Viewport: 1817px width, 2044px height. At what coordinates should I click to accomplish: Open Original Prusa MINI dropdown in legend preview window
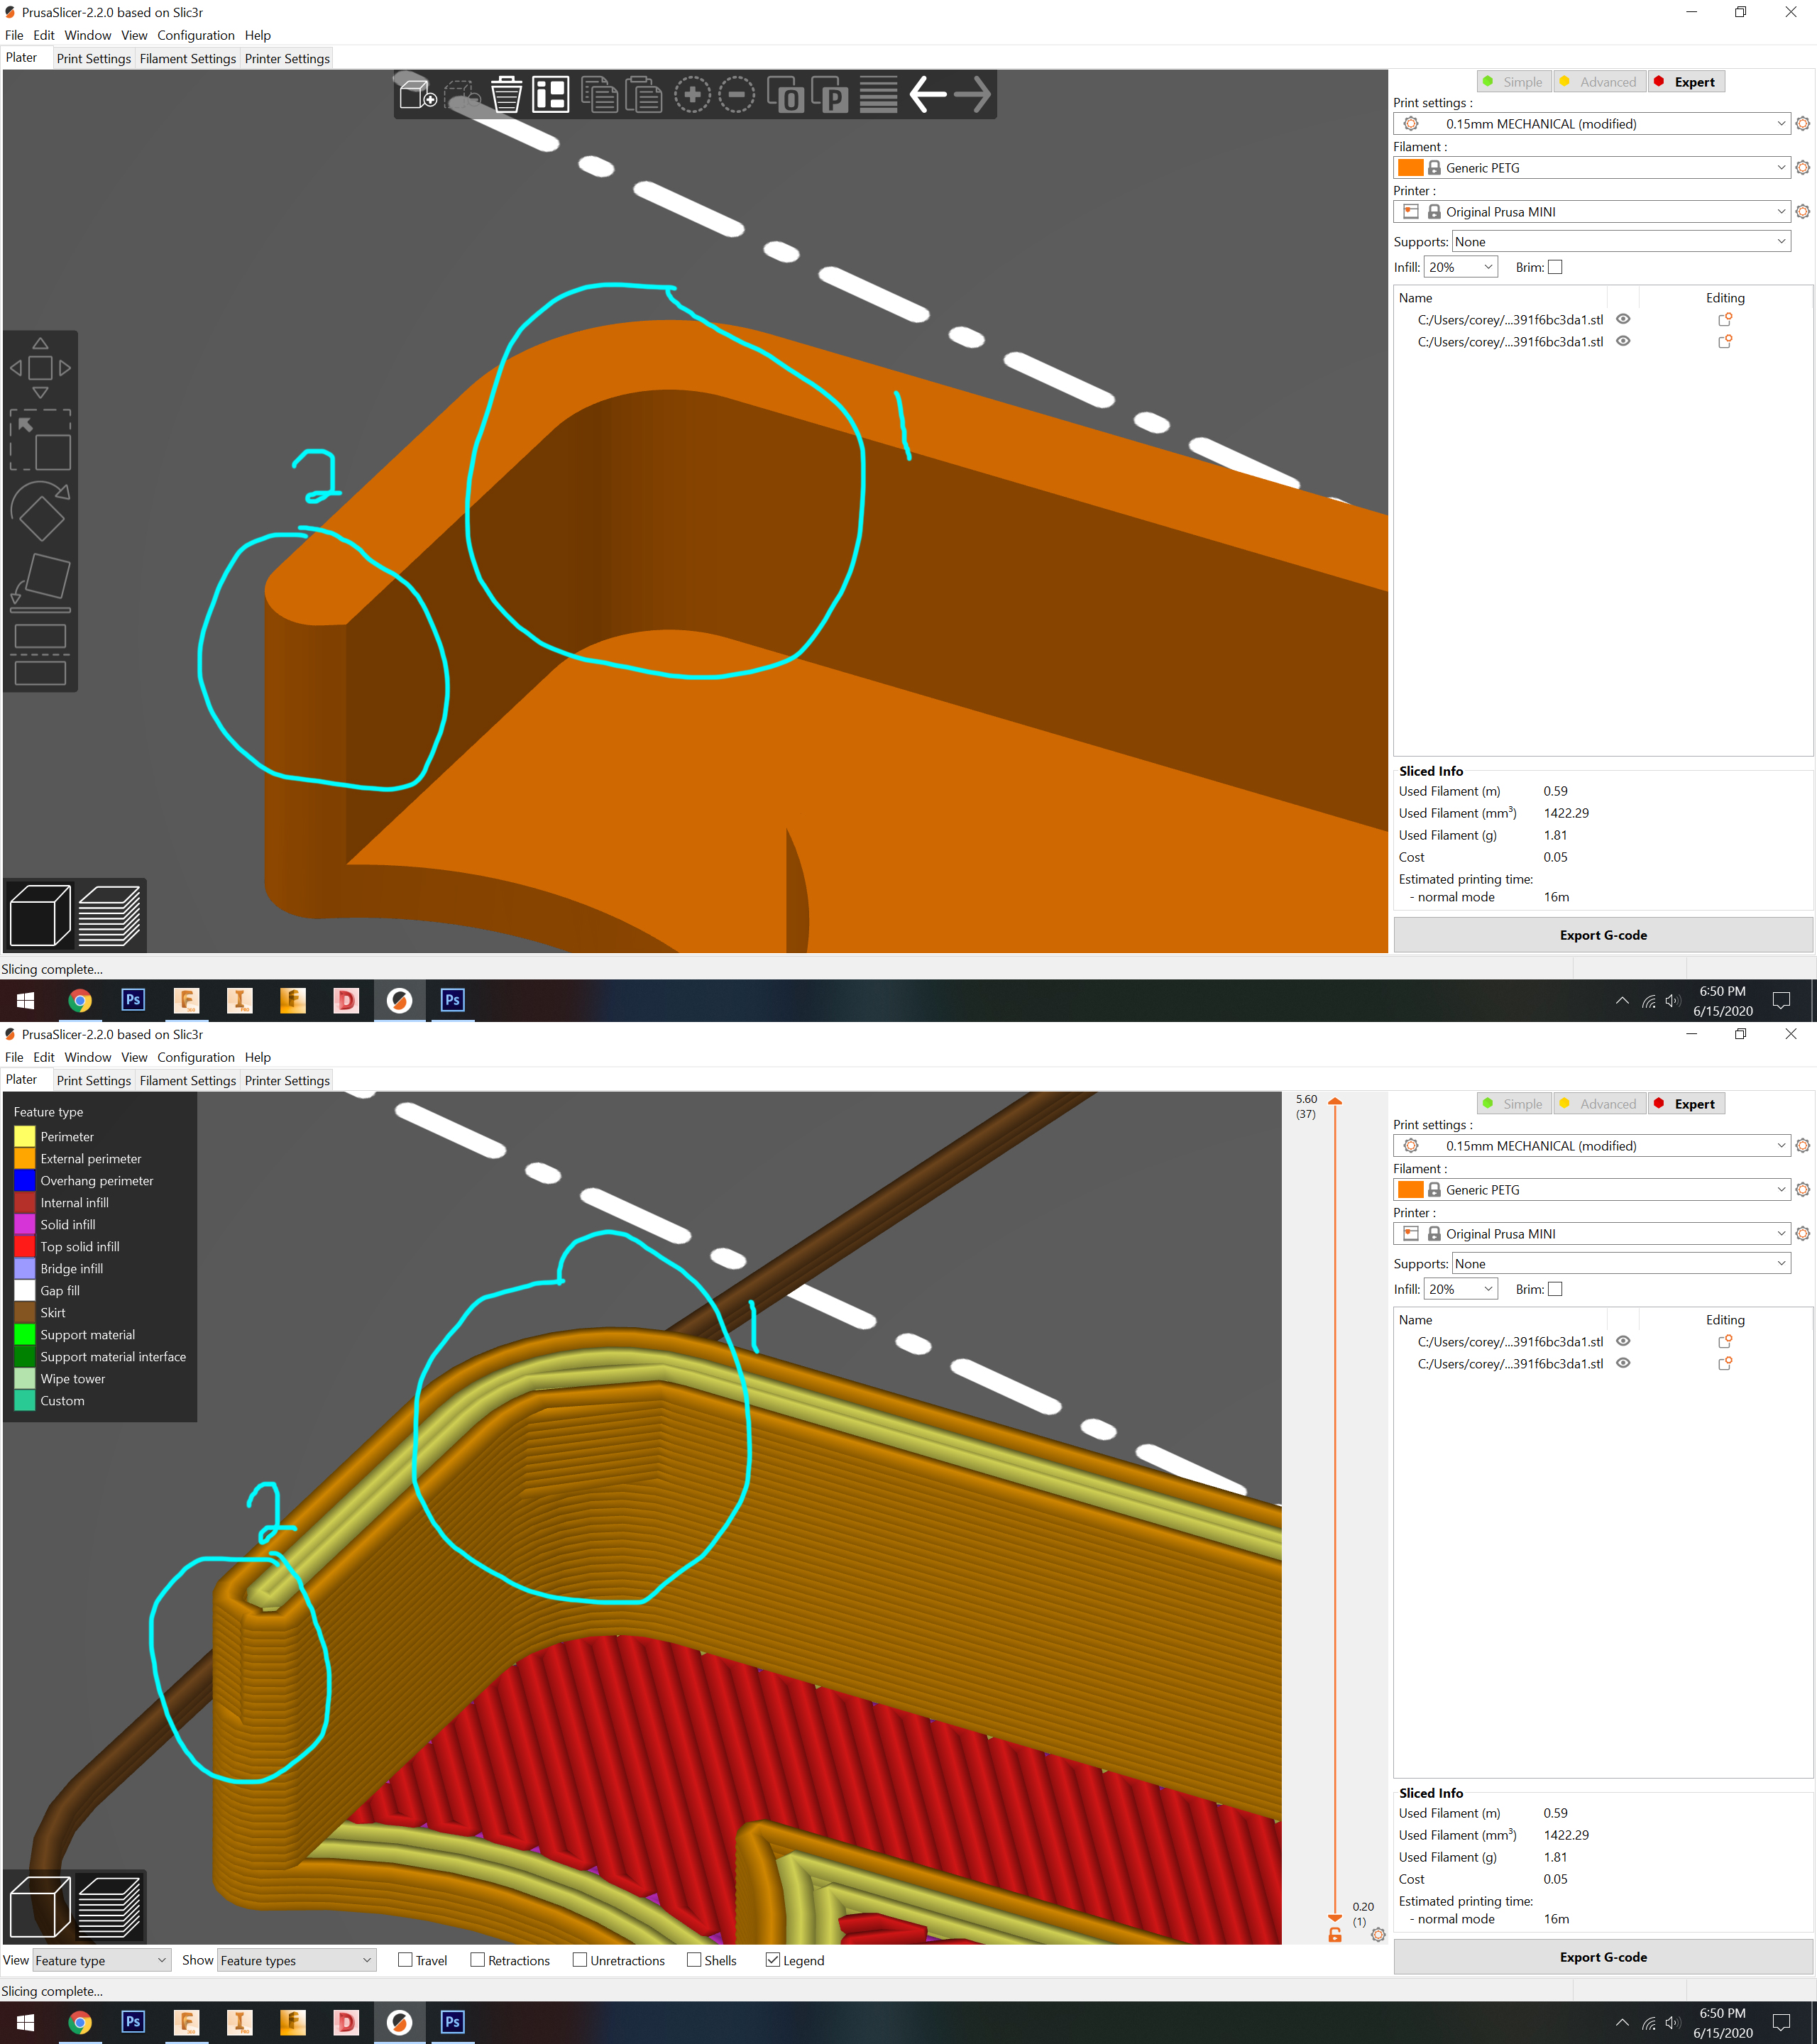1591,1233
